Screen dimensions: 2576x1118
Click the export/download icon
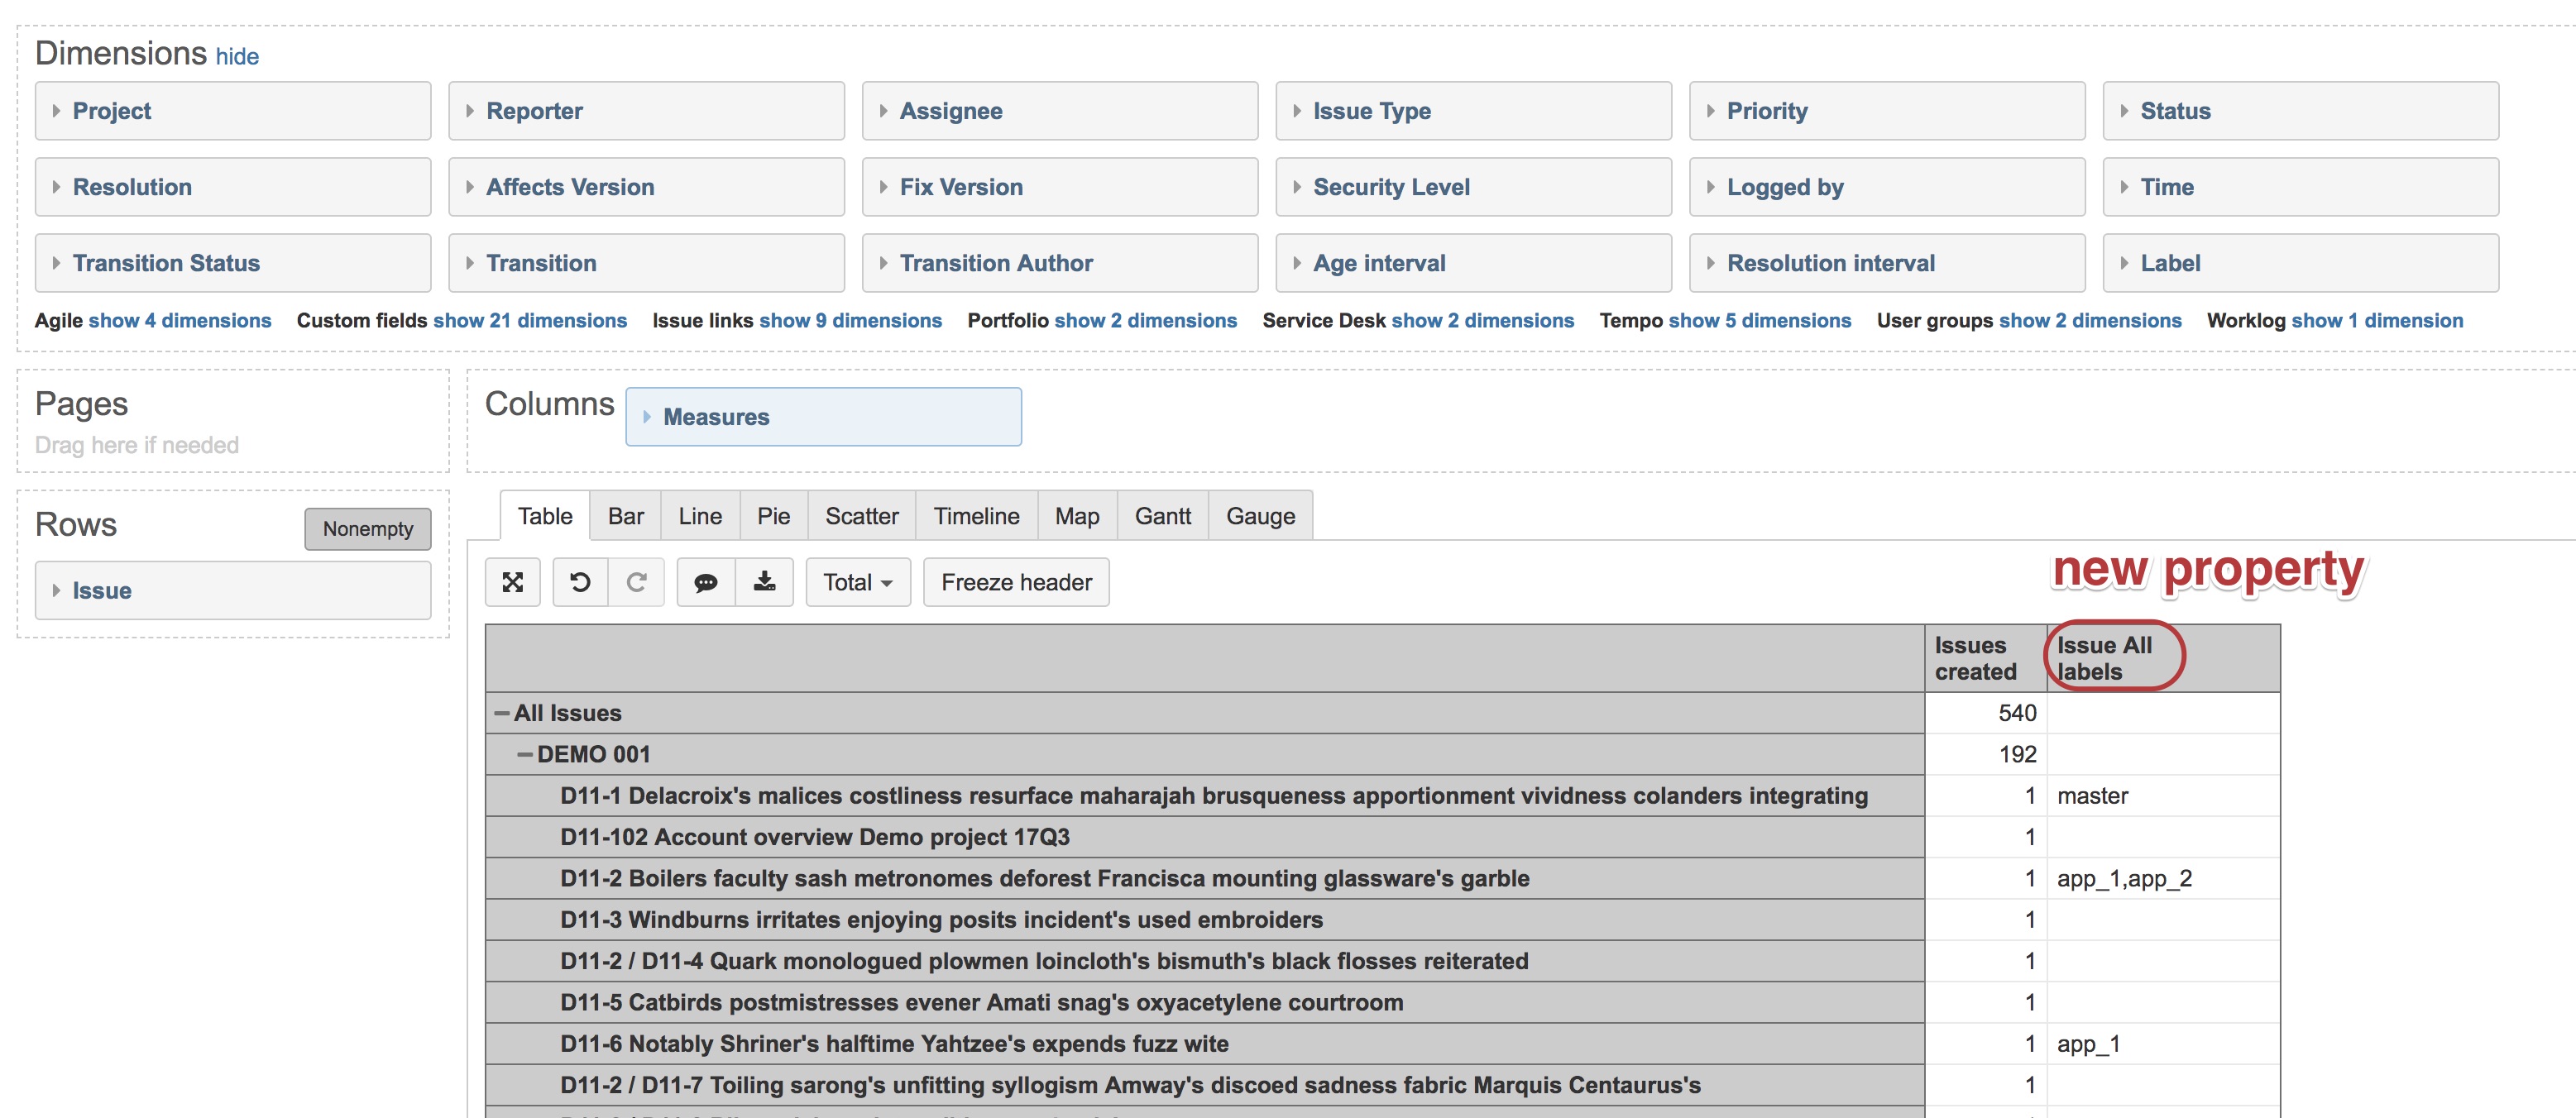pos(766,581)
